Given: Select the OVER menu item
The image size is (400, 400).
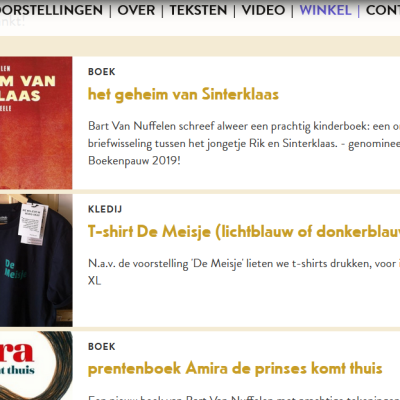Looking at the screenshot, I should coord(136,10).
